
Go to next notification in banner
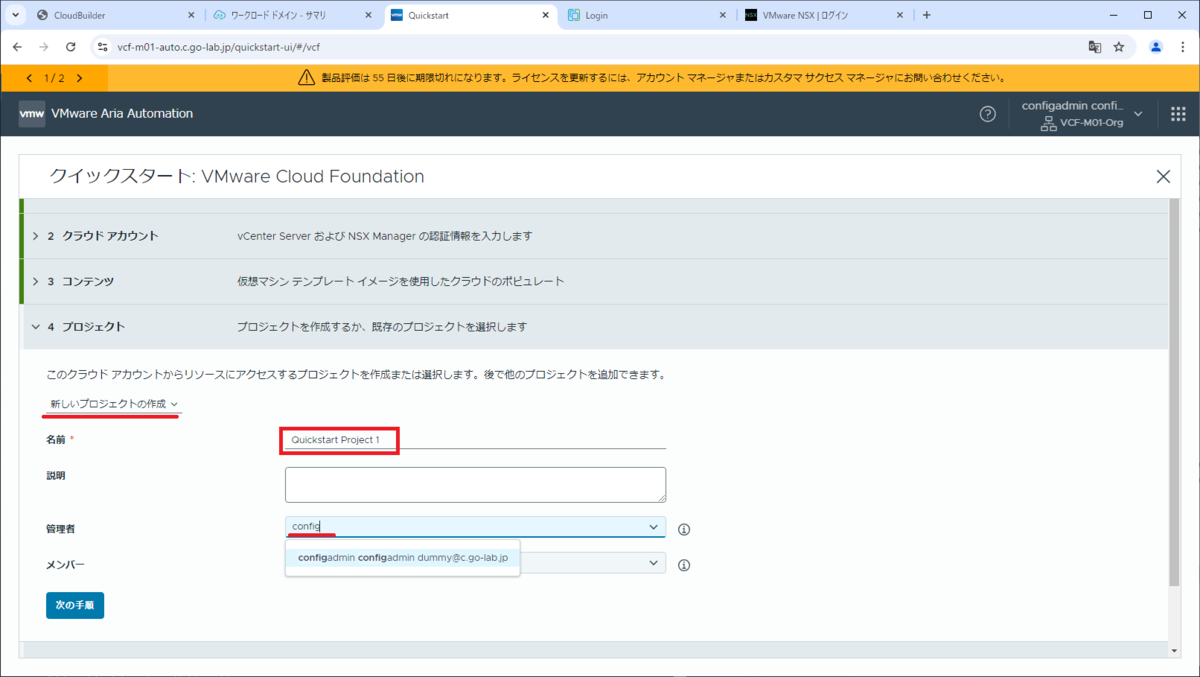click(x=79, y=78)
